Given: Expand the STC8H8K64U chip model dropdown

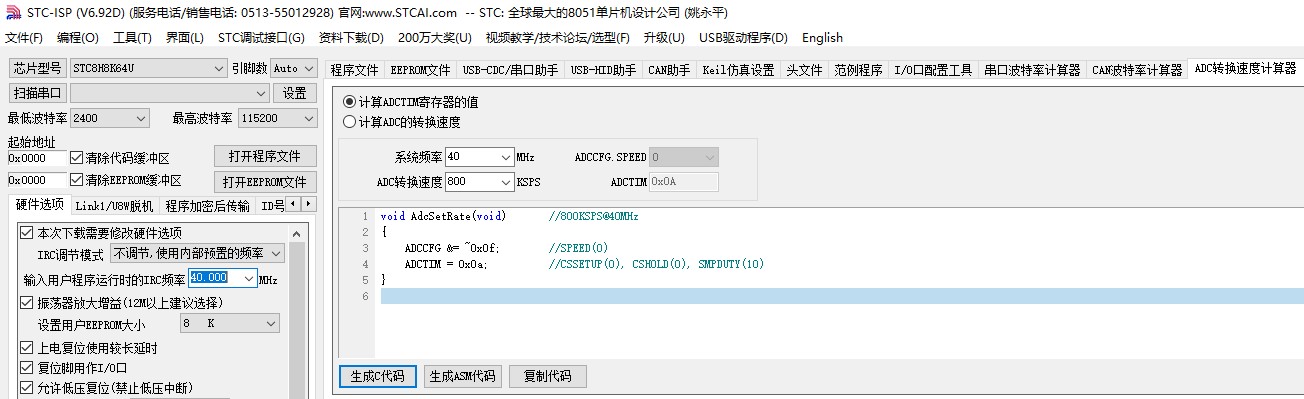Looking at the screenshot, I should 219,68.
